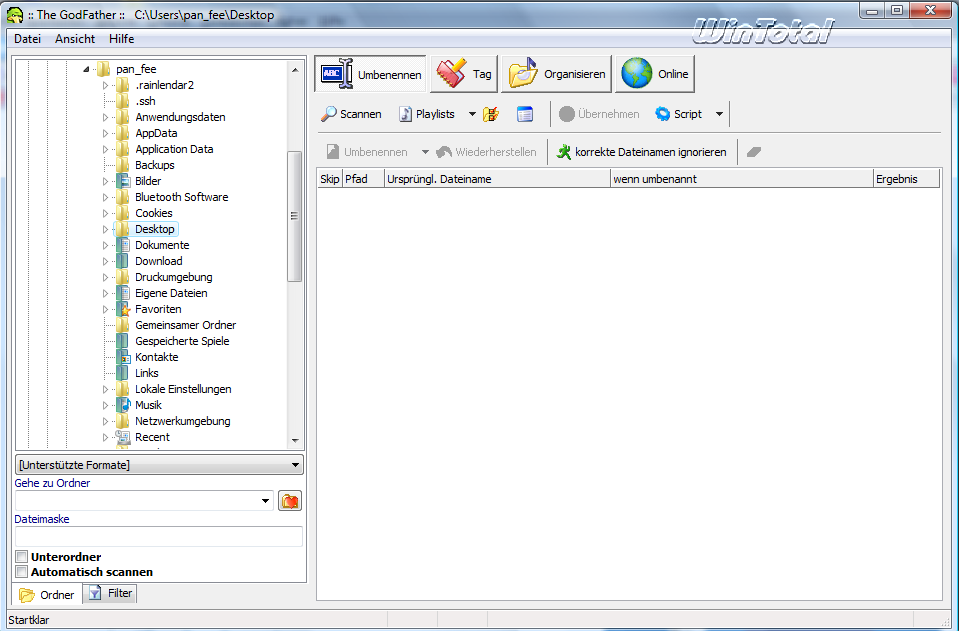The image size is (959, 631).
Task: Click the Dateimaske input field
Action: click(159, 536)
